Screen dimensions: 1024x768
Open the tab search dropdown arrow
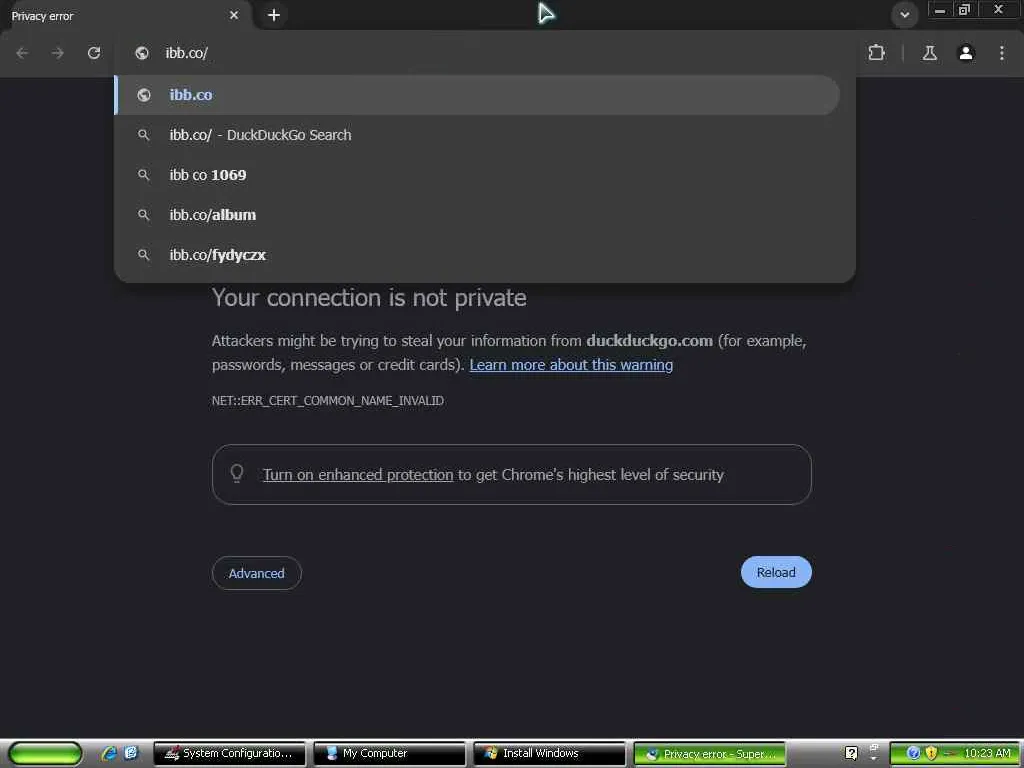click(904, 14)
